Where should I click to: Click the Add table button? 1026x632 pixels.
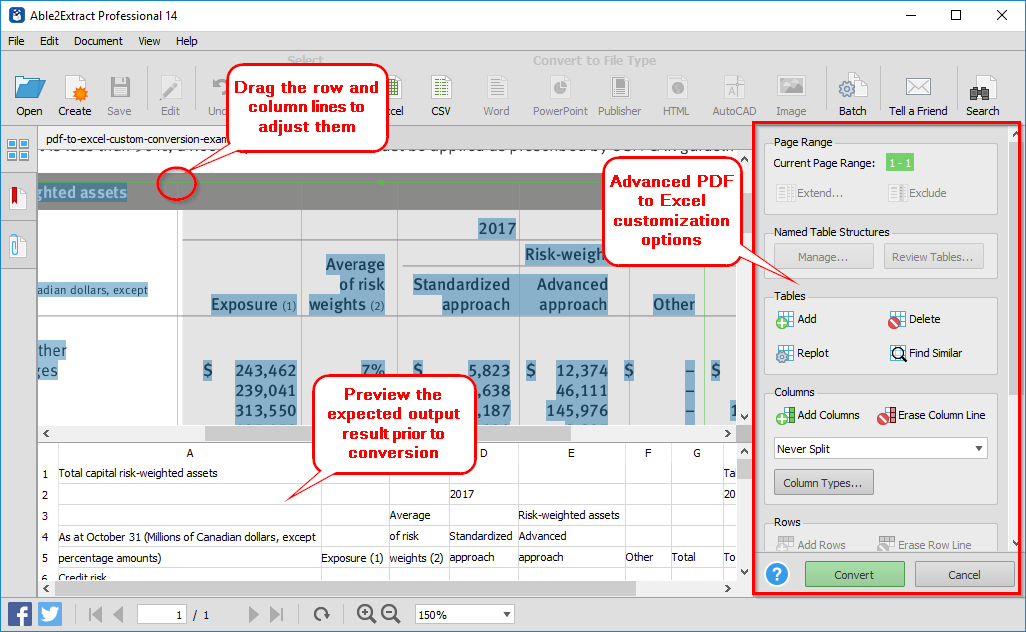pos(796,319)
